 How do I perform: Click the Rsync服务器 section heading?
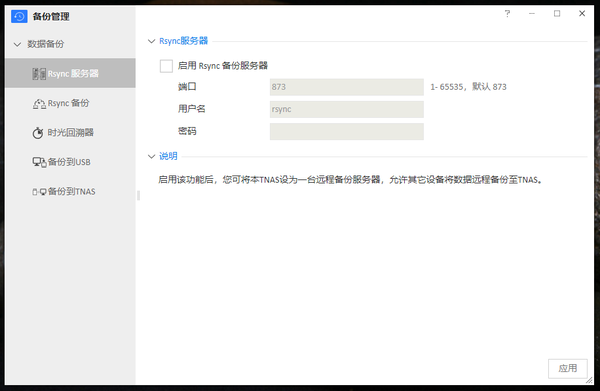(x=184, y=41)
